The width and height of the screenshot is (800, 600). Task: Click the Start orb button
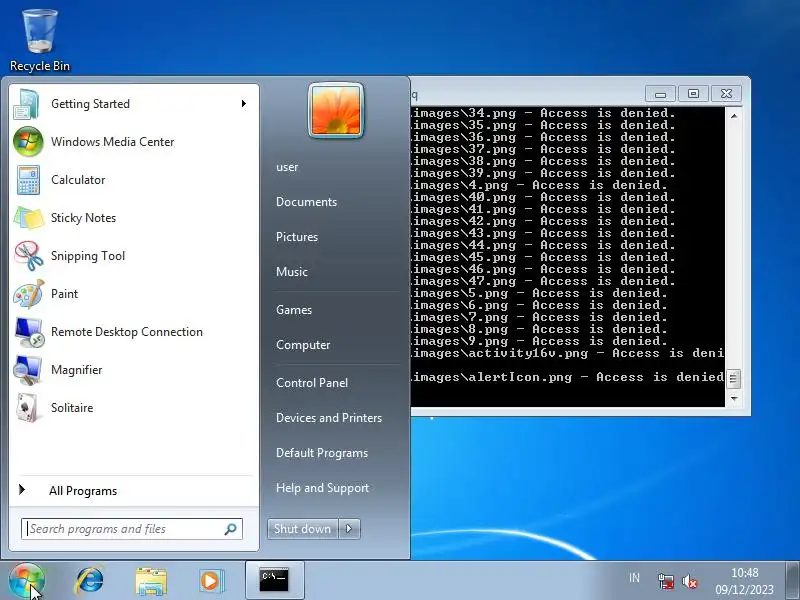click(27, 581)
